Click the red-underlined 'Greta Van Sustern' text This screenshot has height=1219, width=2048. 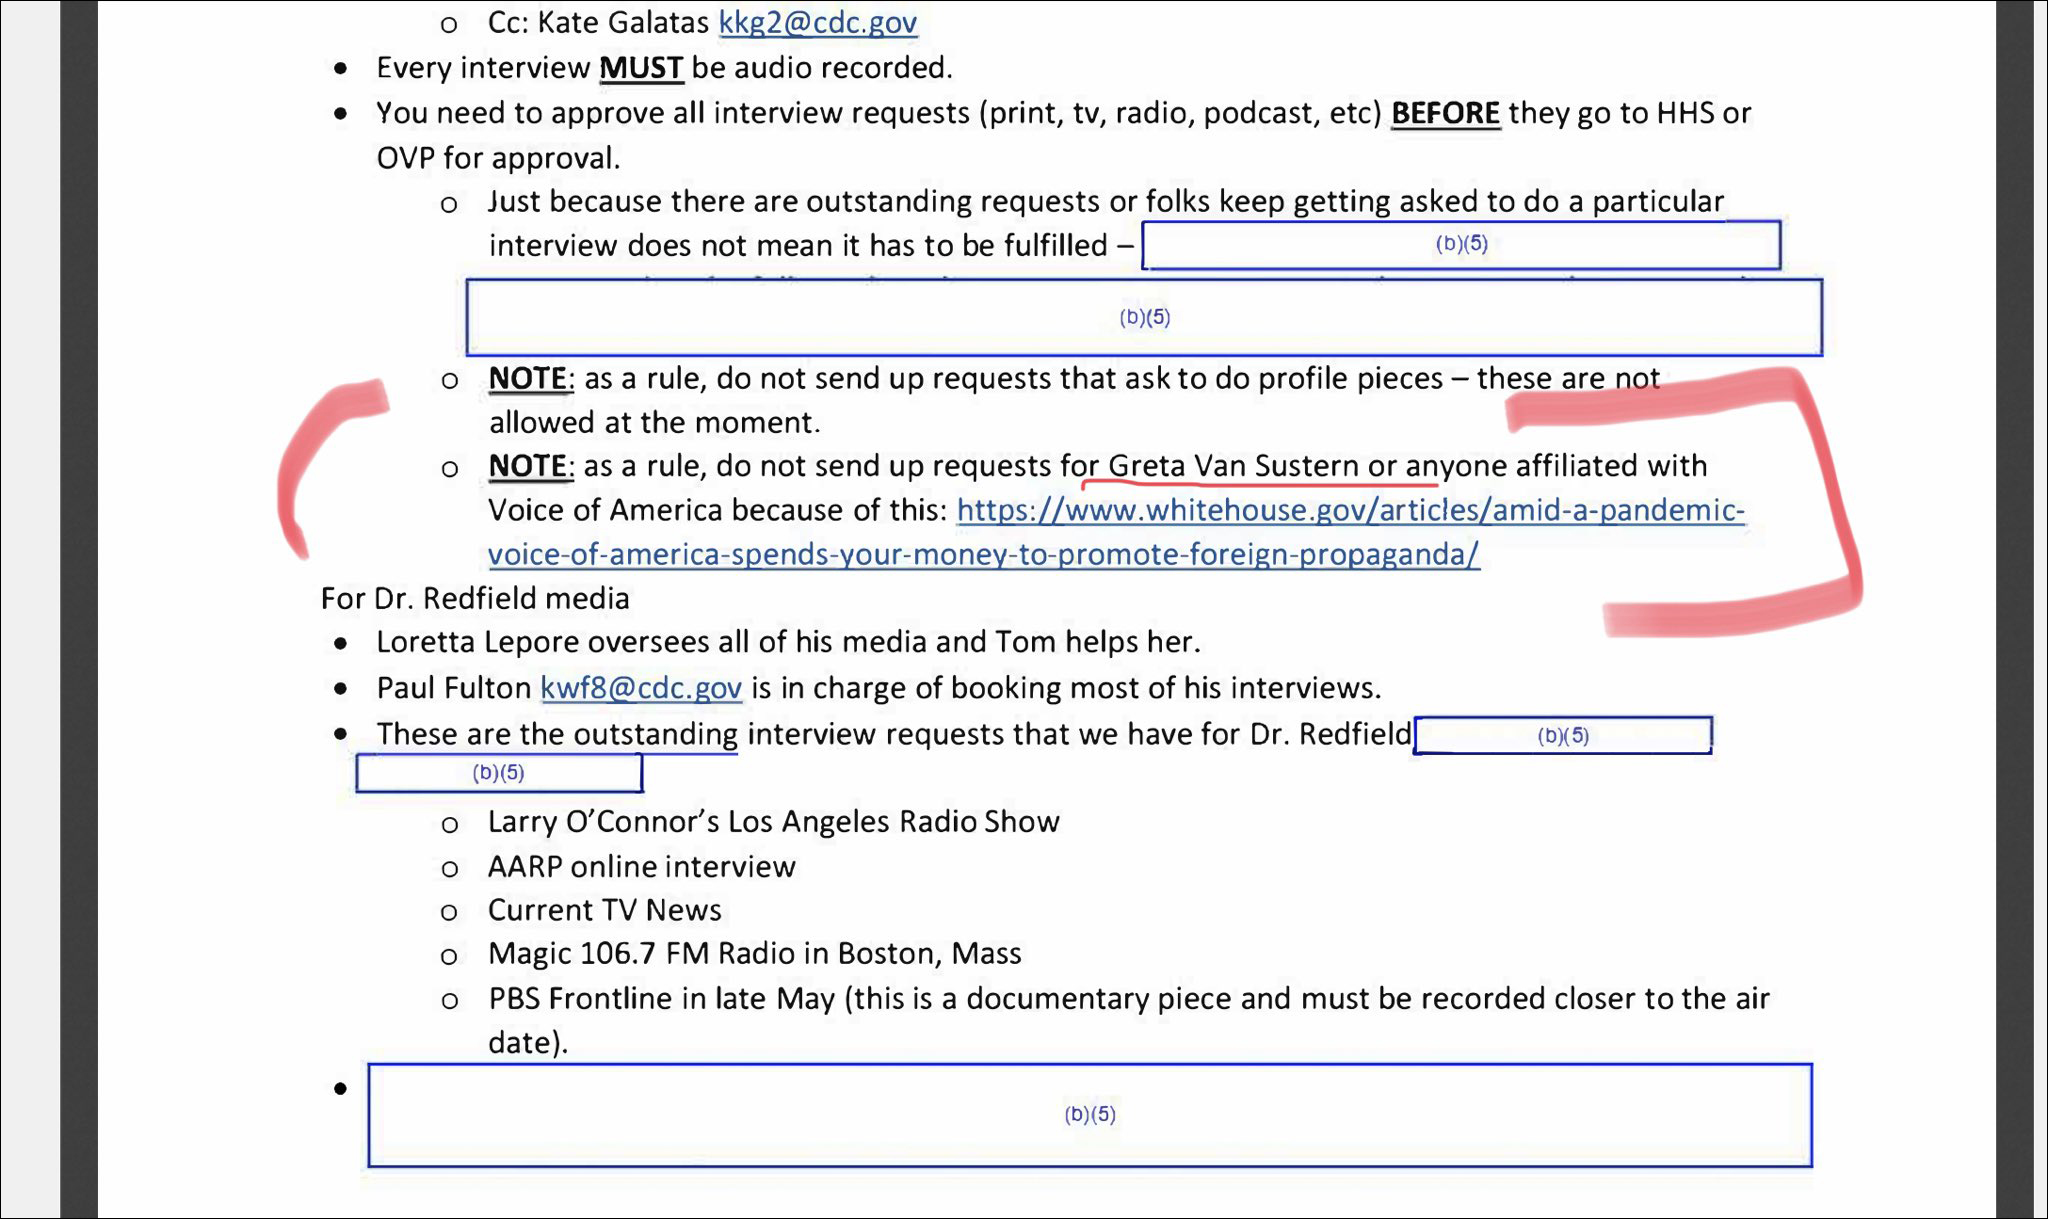[1233, 466]
